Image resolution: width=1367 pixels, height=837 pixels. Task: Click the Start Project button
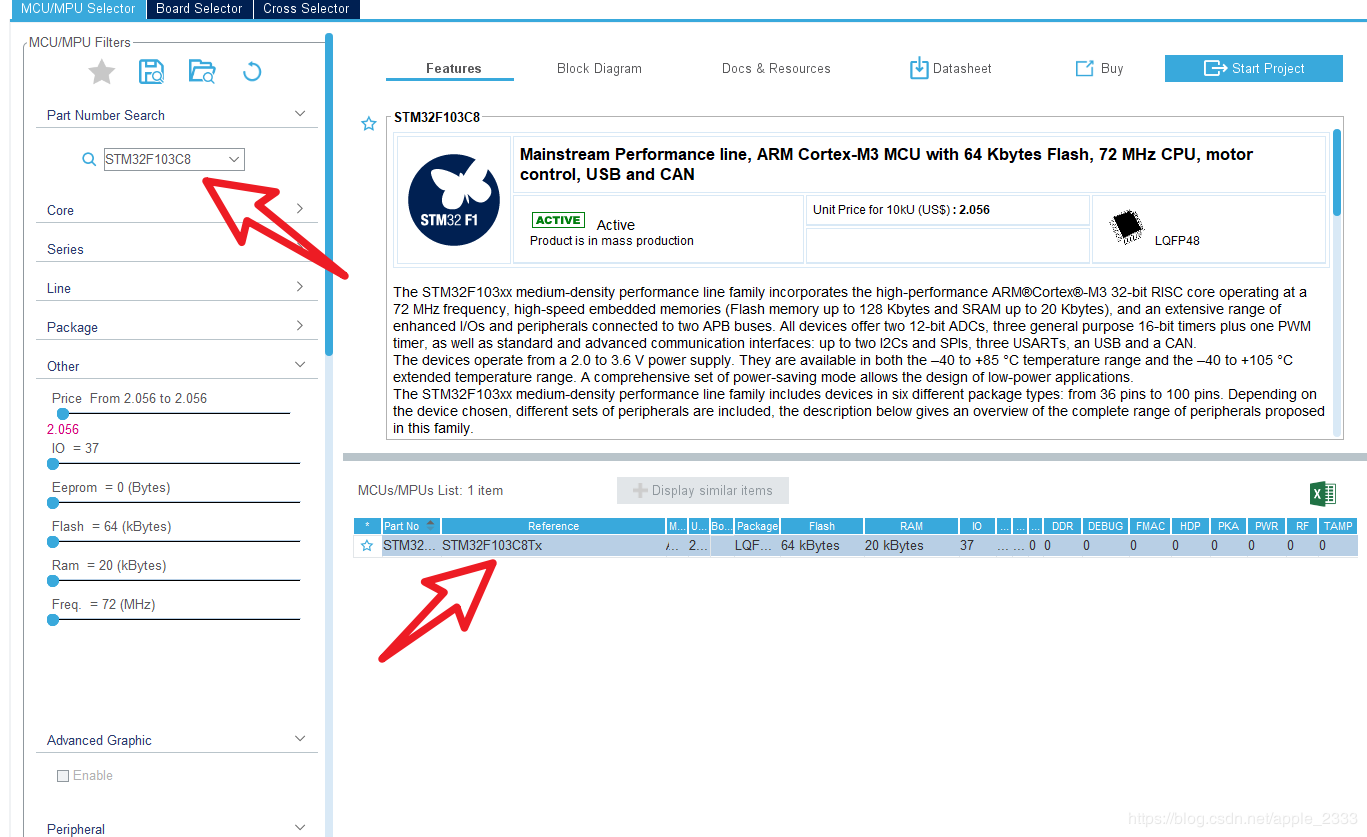[1254, 68]
